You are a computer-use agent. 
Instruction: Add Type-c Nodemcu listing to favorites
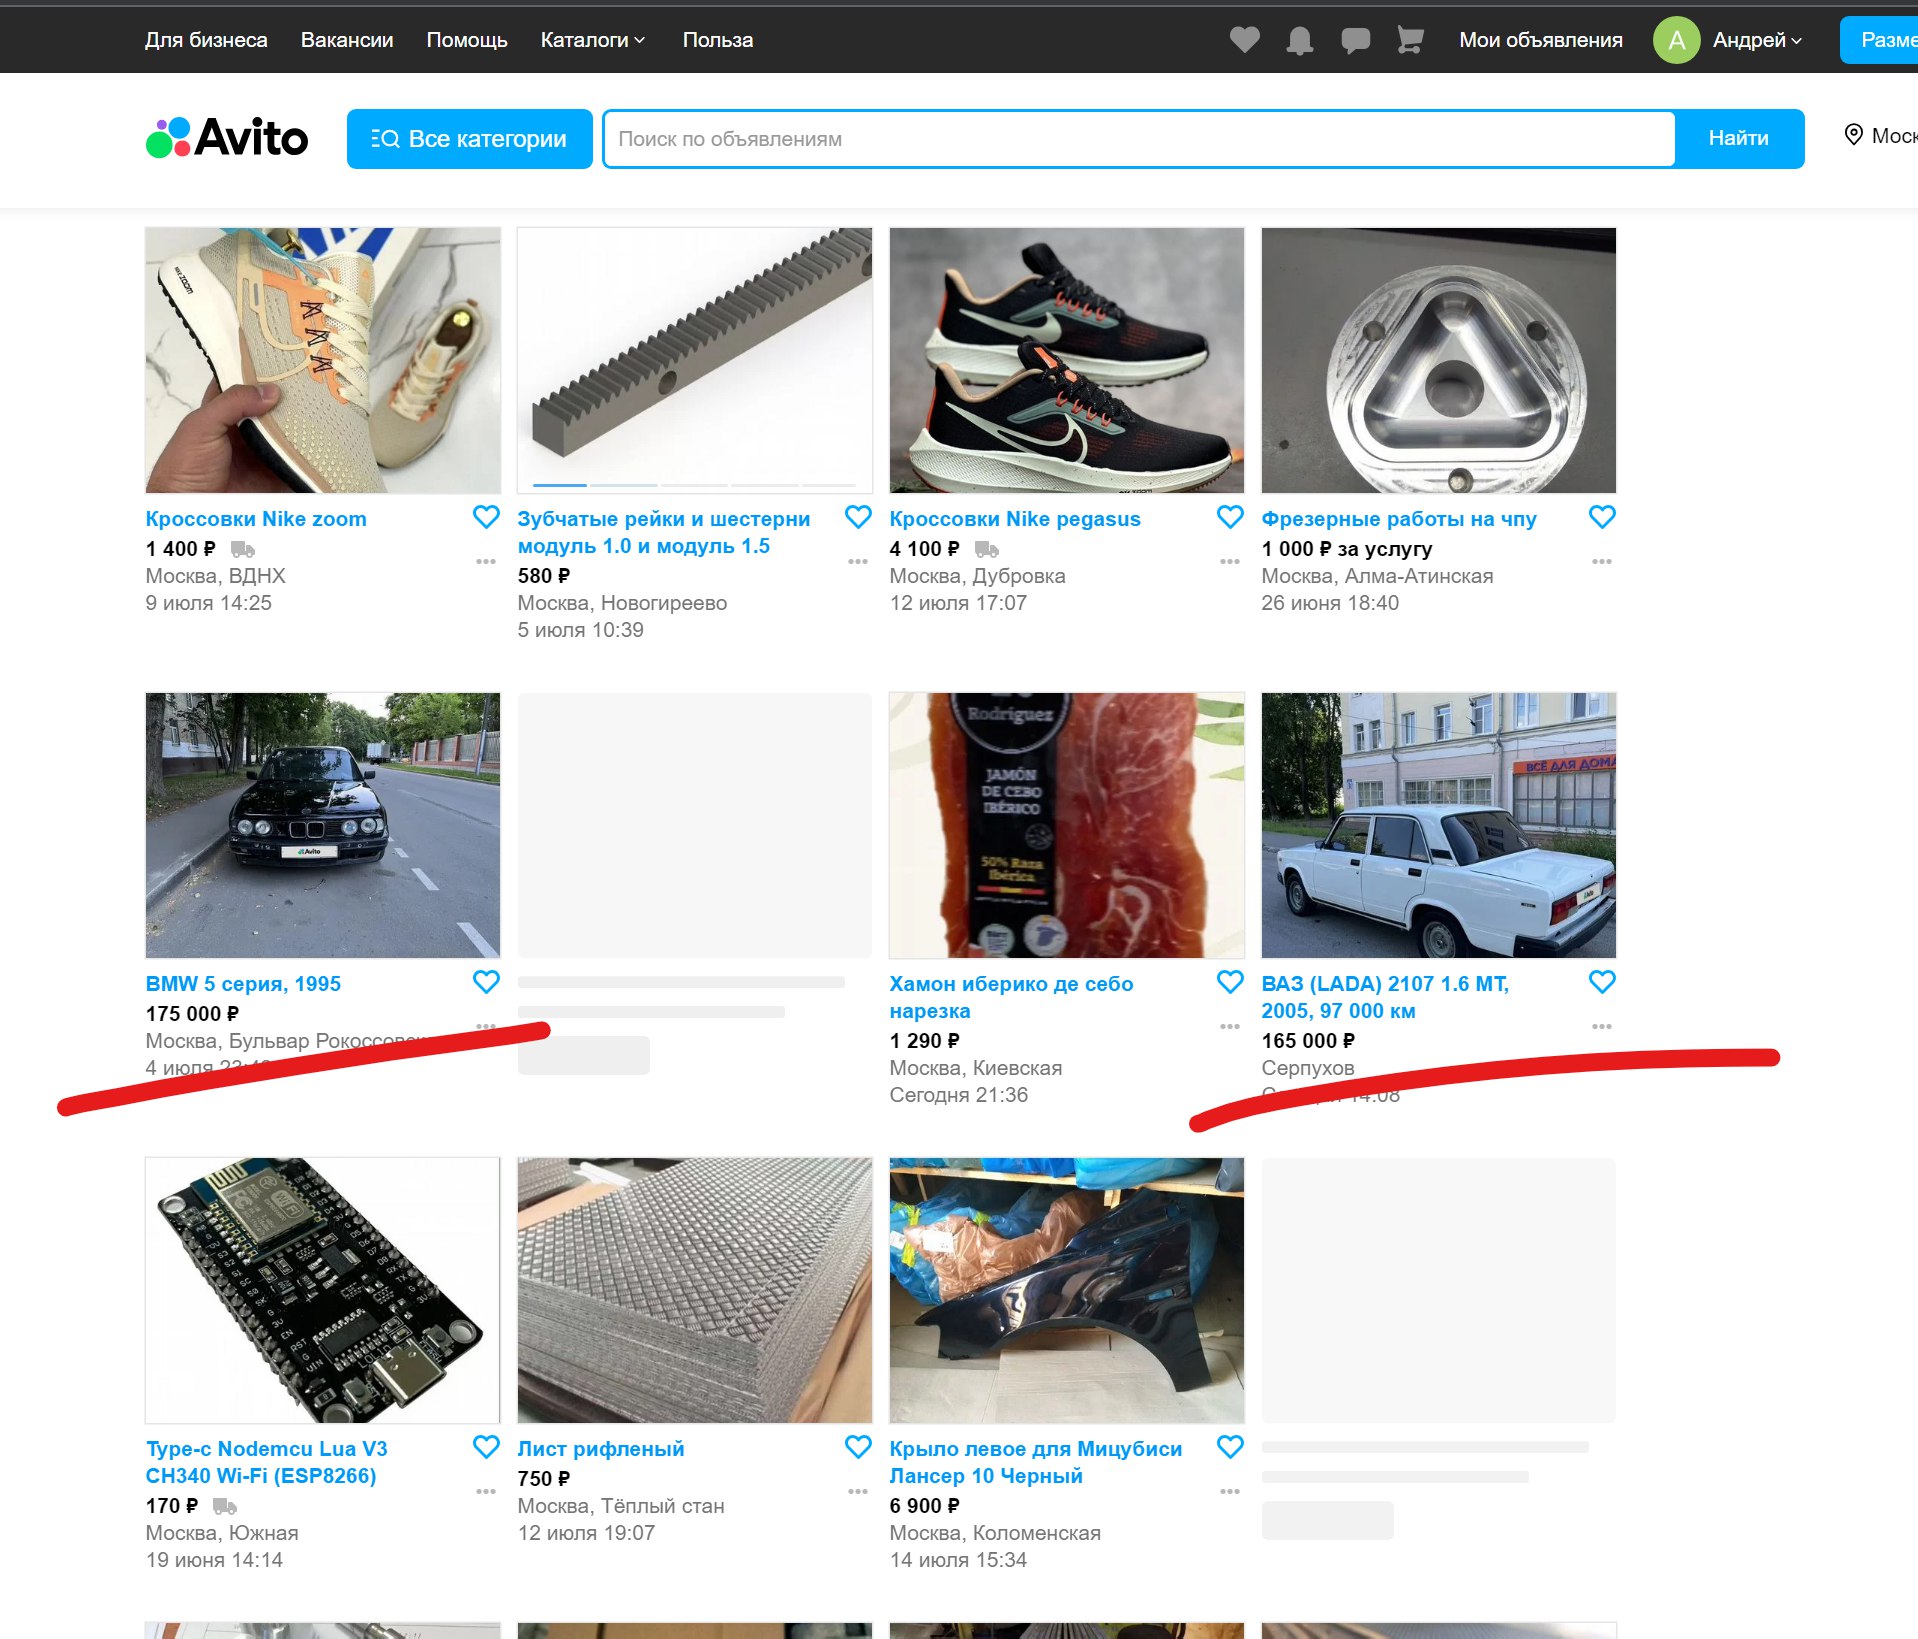click(486, 1447)
